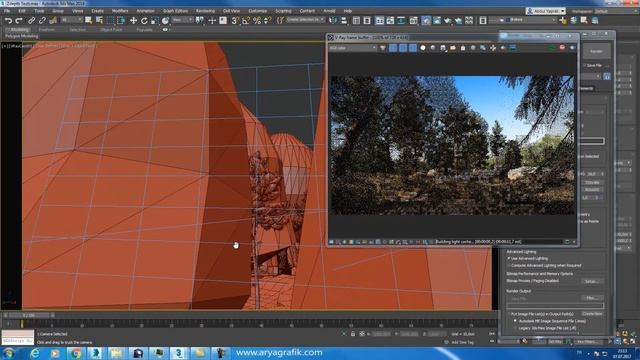
Task: Click white circle RGB icon in frame buffer
Action: (423, 48)
